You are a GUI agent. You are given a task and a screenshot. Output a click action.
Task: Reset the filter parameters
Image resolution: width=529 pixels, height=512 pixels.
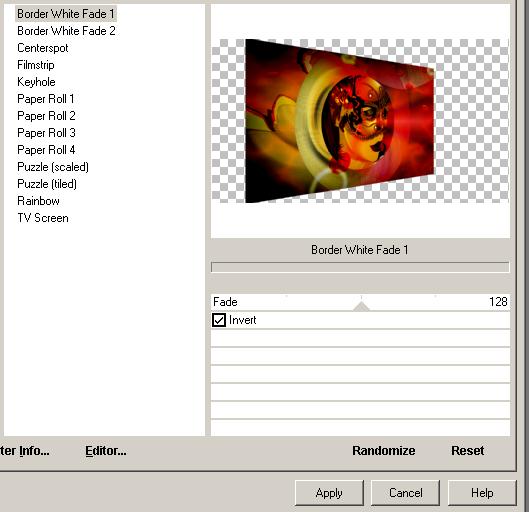[468, 451]
